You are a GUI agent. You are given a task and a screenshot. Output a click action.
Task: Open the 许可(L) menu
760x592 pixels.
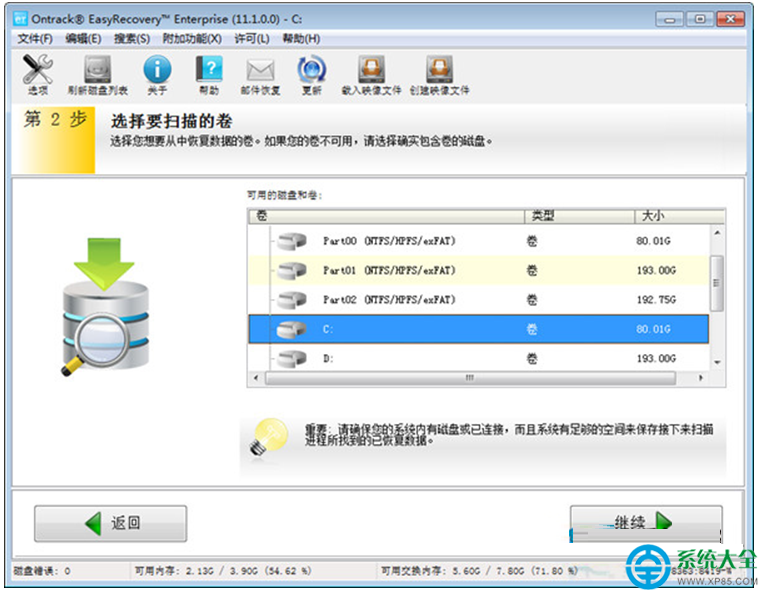pos(252,39)
